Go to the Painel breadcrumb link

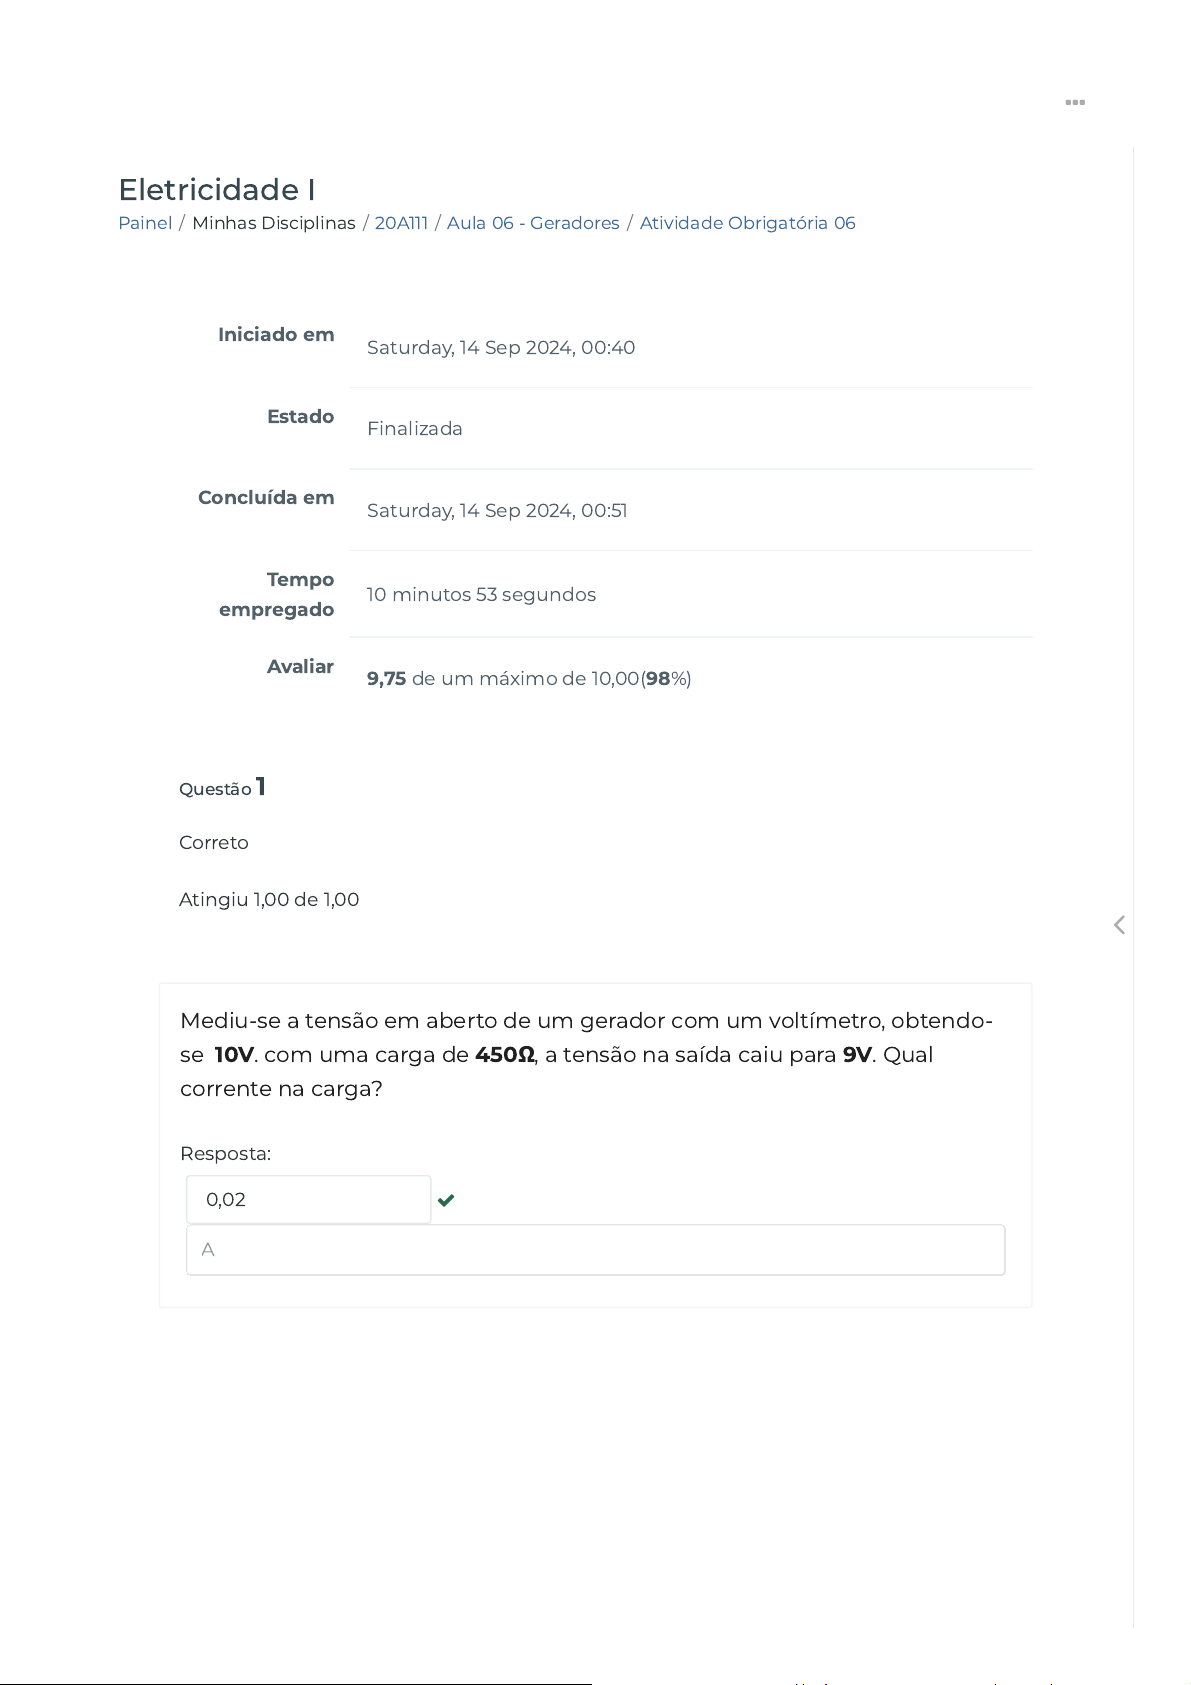(145, 223)
